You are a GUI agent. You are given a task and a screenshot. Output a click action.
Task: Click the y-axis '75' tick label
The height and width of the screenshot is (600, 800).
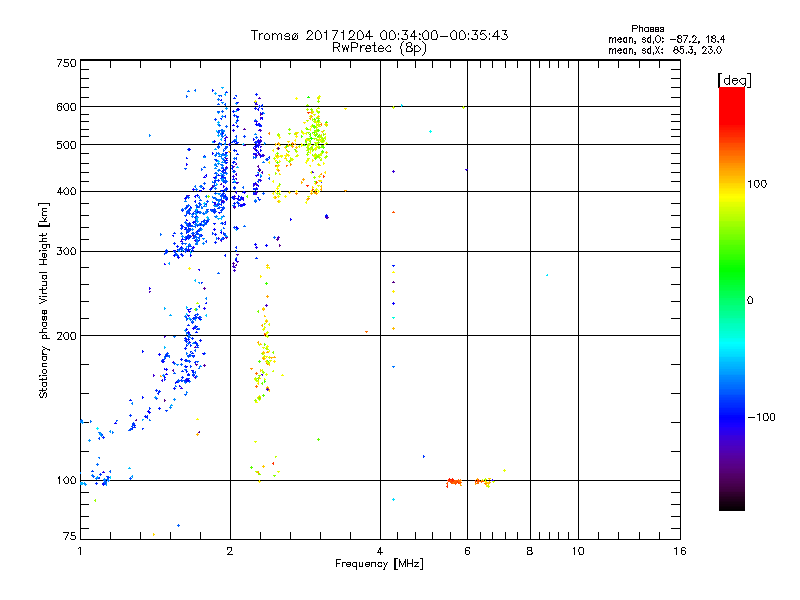(70, 536)
